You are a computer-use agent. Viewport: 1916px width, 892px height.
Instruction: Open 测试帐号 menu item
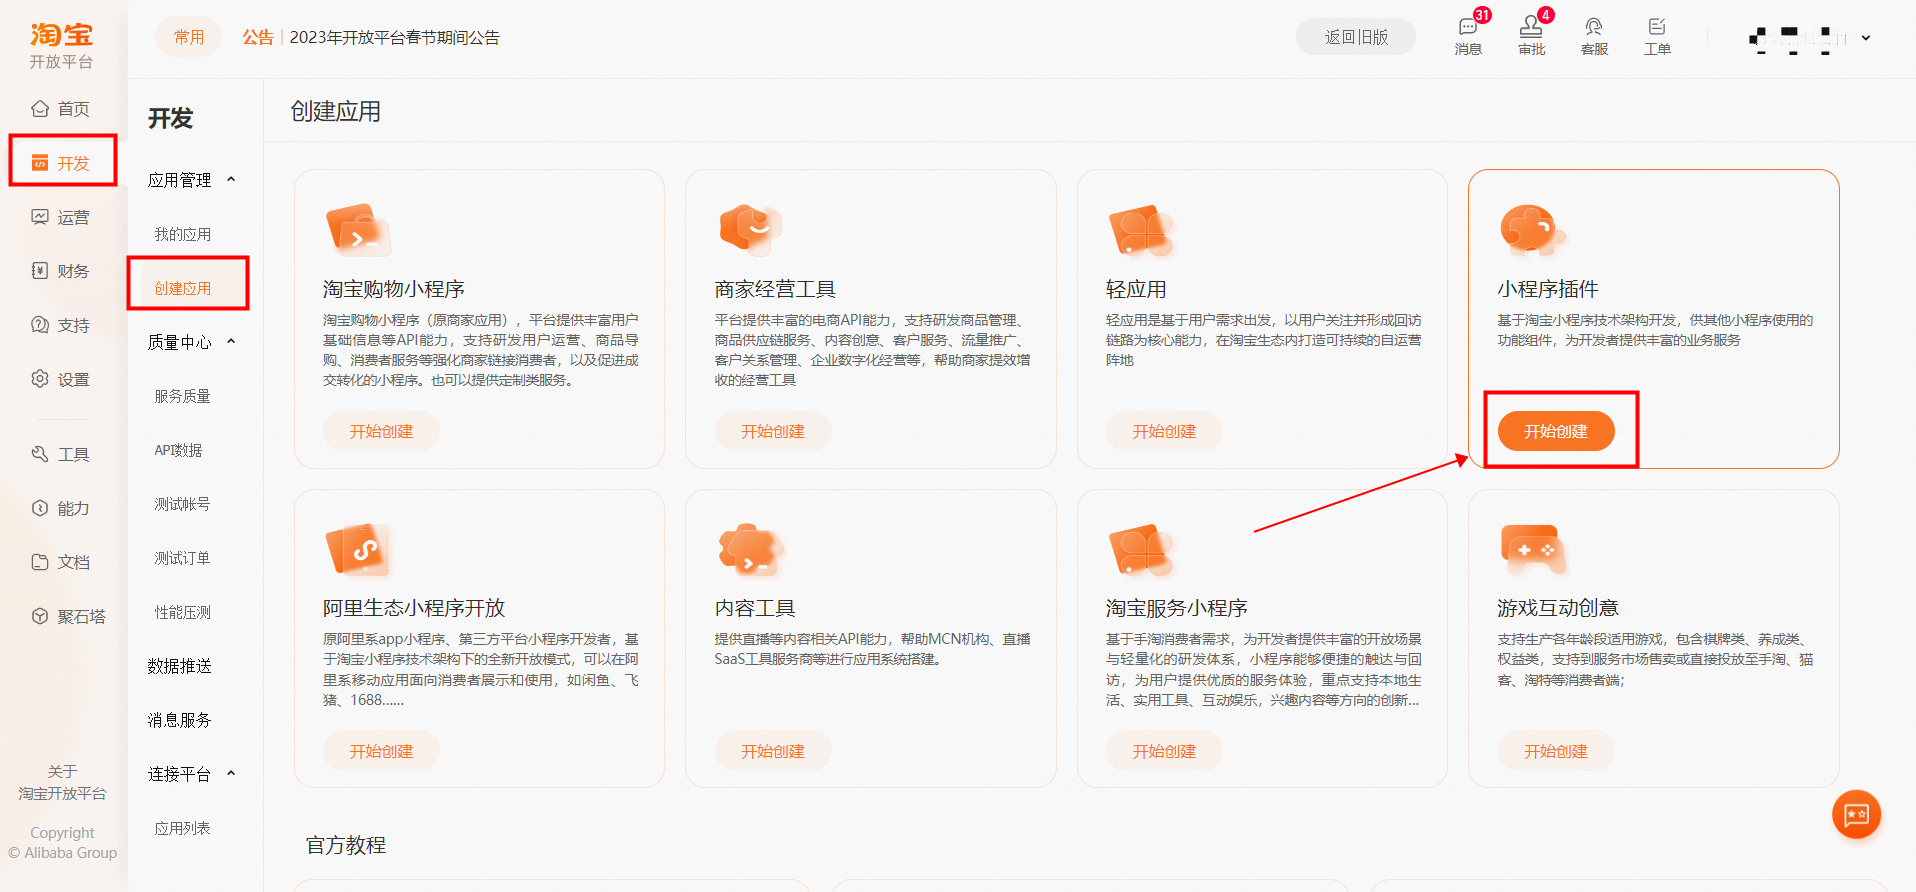click(x=182, y=504)
